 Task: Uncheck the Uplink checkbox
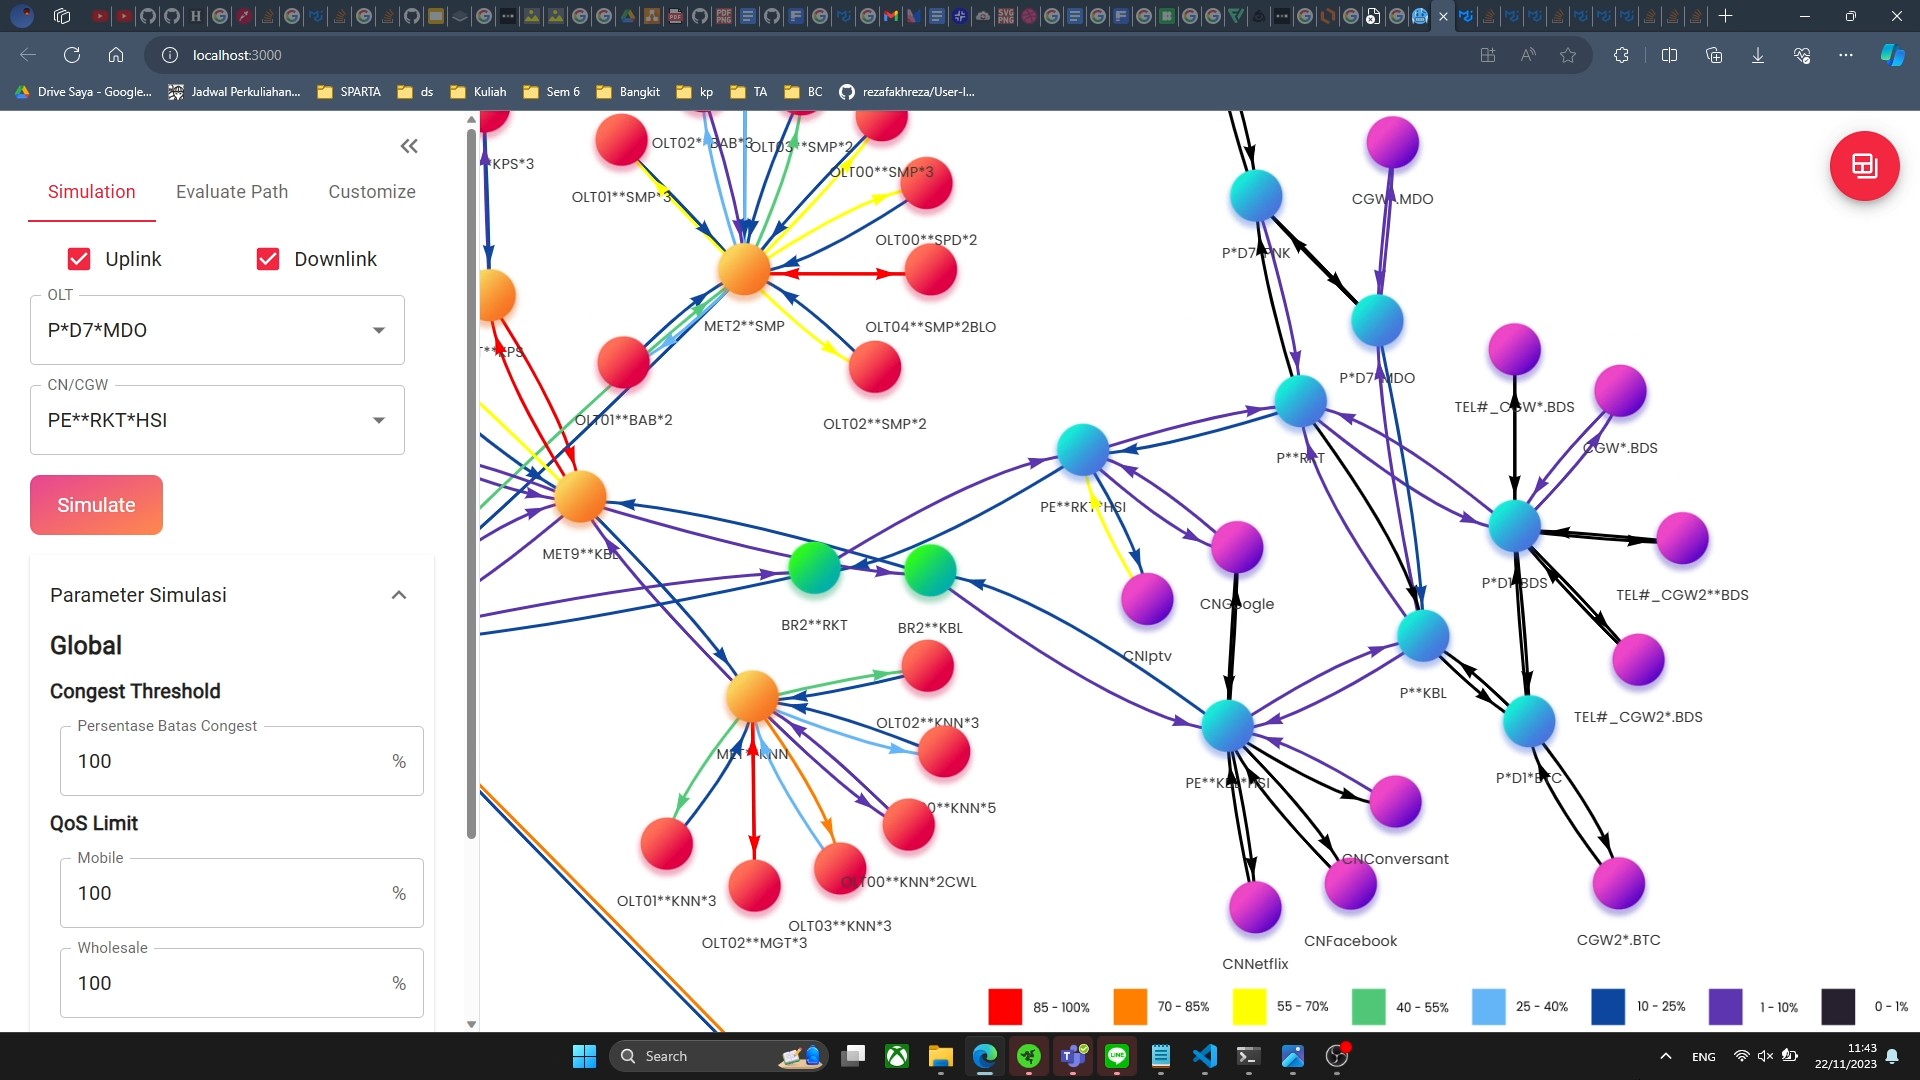(79, 259)
